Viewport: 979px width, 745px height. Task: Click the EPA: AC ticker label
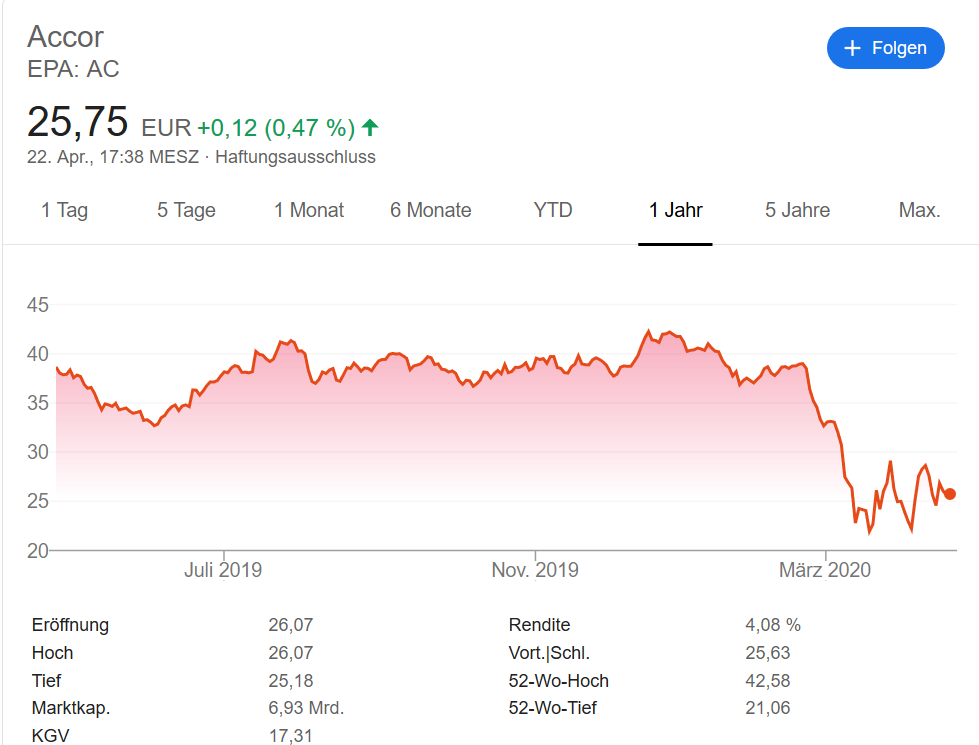tap(72, 70)
